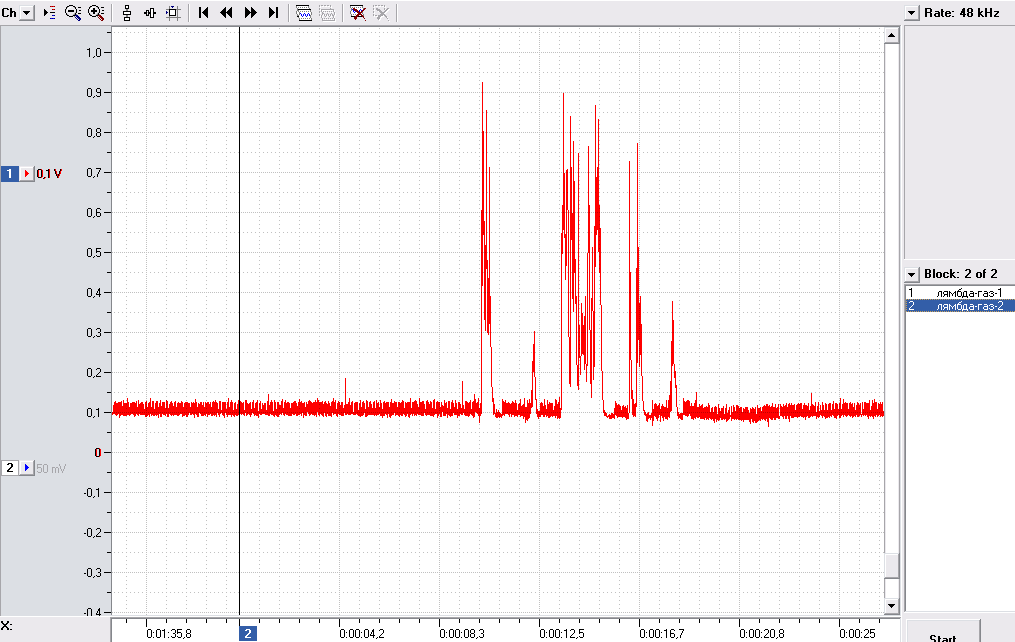Click the rewind double-arrow button

coord(227,12)
